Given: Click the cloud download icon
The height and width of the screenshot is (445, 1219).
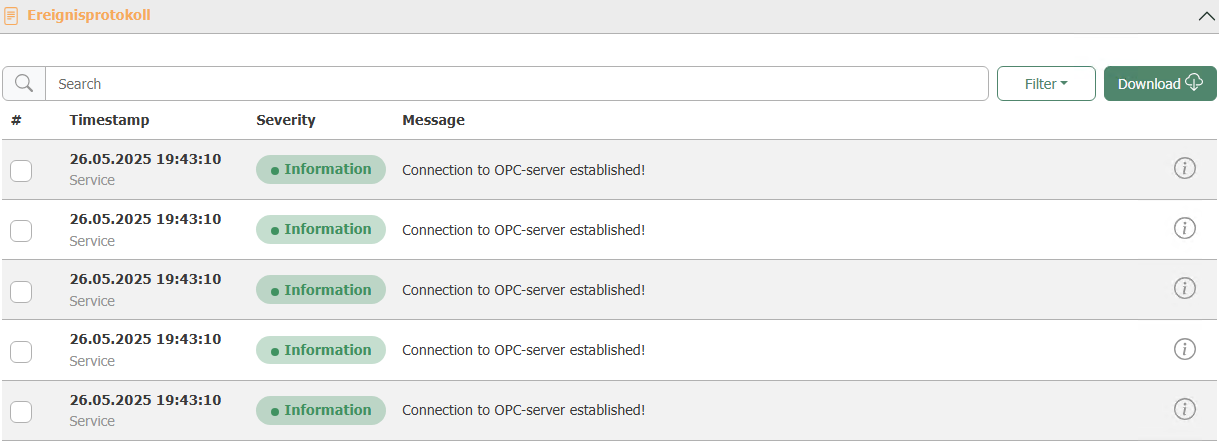Looking at the screenshot, I should click(1194, 83).
